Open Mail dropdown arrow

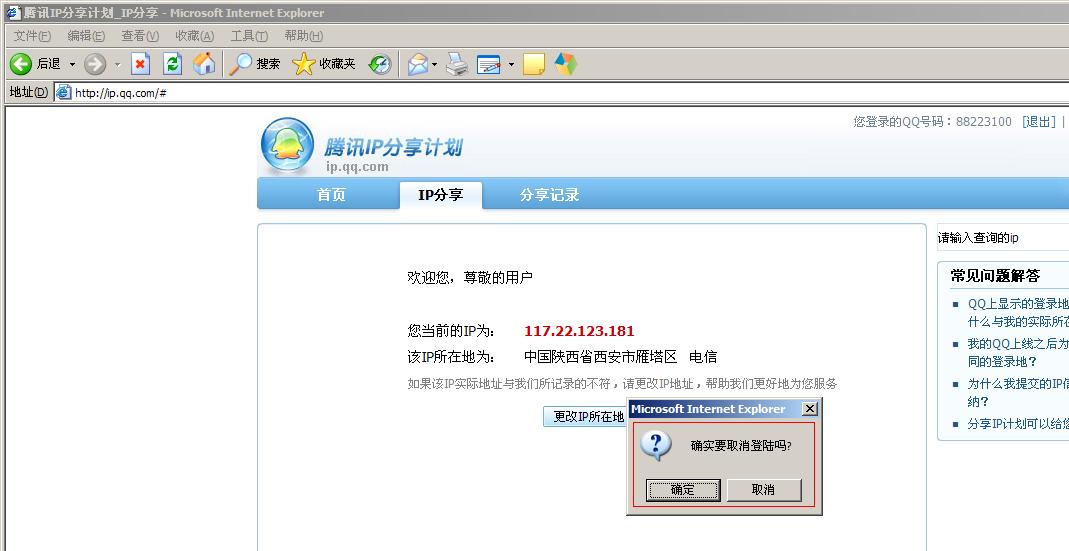(434, 64)
